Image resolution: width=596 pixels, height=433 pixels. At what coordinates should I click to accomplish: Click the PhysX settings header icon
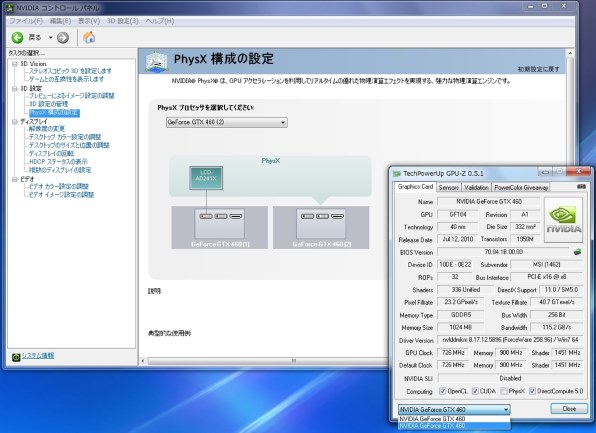156,62
